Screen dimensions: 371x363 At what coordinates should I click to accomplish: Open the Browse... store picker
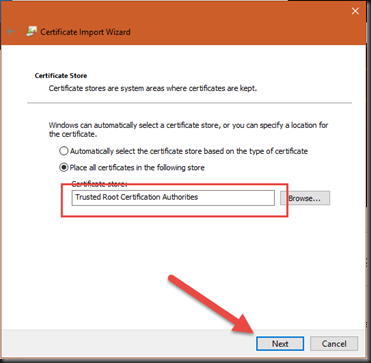tap(305, 198)
